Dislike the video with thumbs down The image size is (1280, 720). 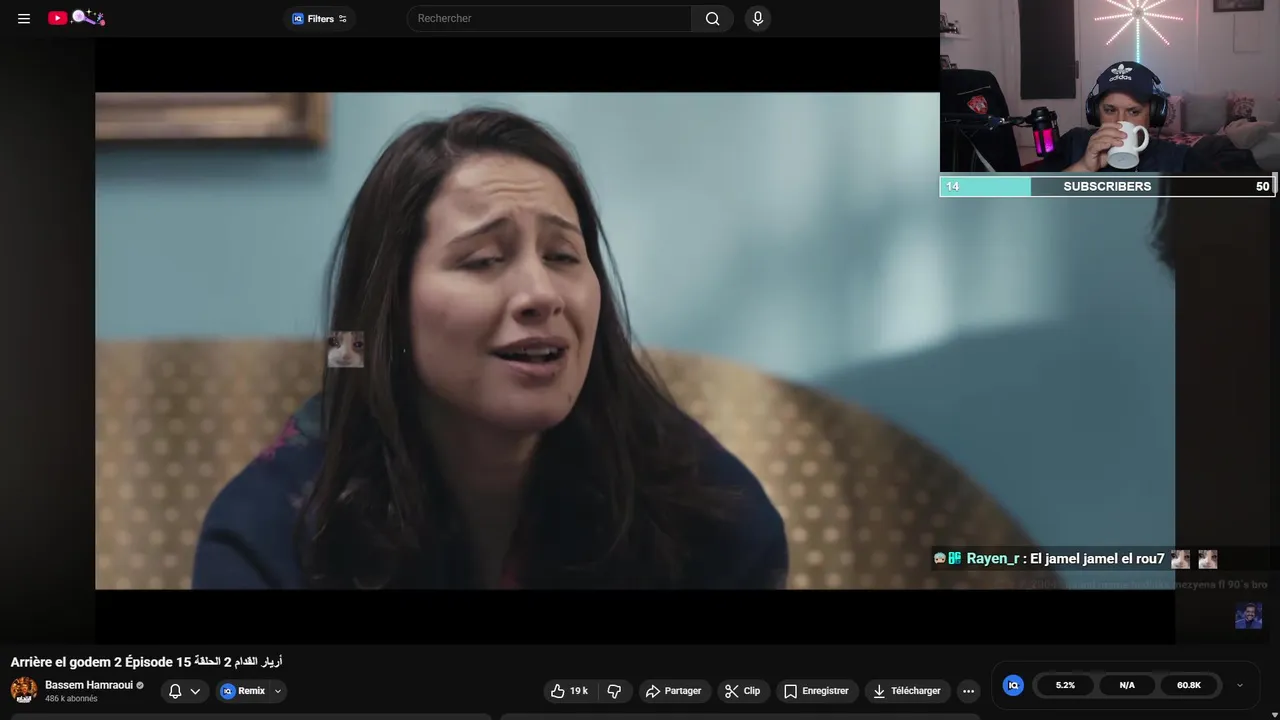coord(614,691)
